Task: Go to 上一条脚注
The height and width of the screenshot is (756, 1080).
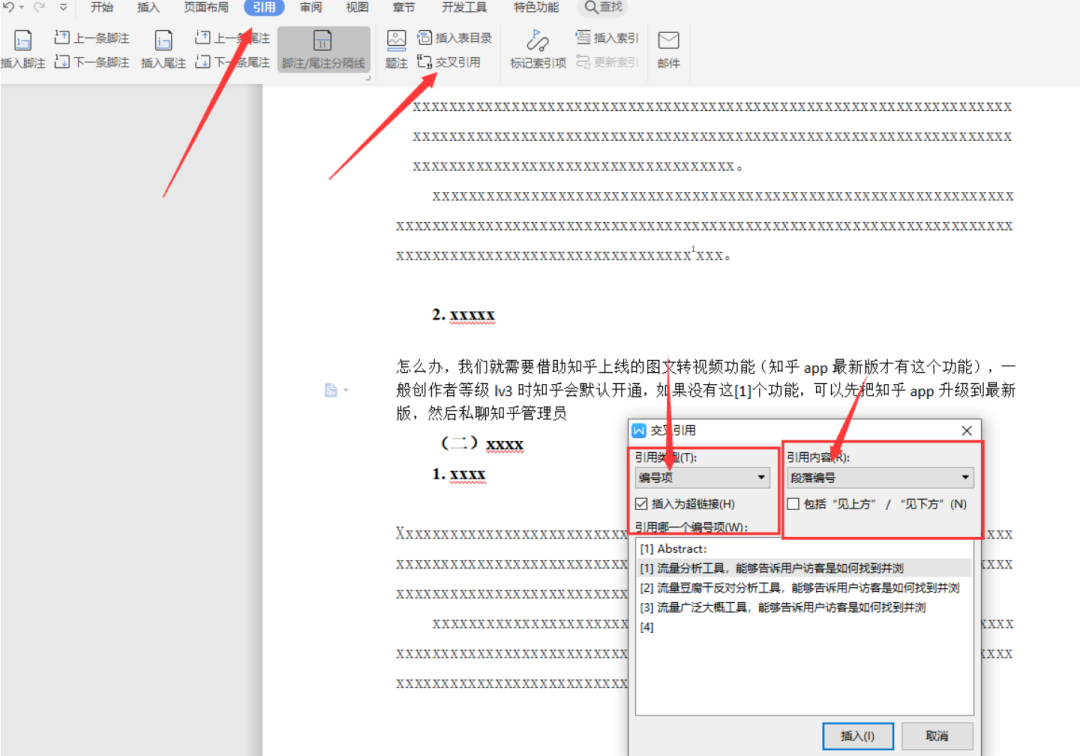Action: pyautogui.click(x=92, y=38)
